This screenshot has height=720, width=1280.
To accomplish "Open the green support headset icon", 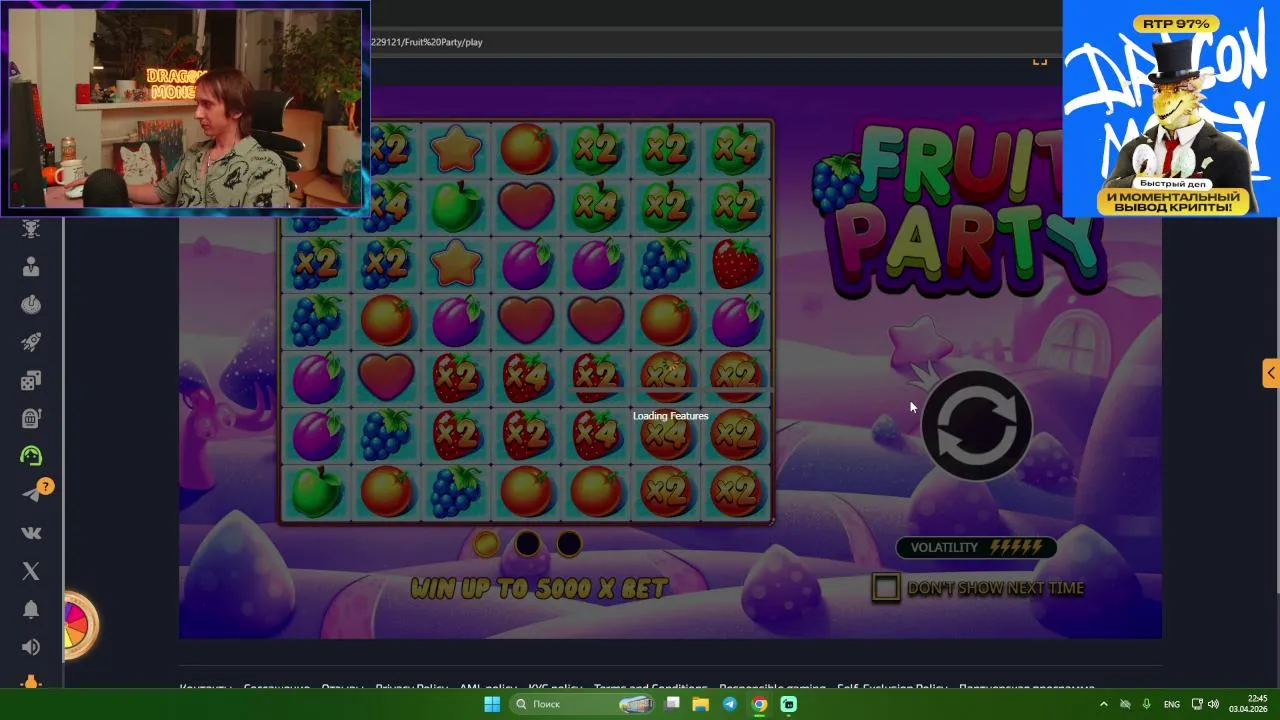I will pyautogui.click(x=31, y=456).
